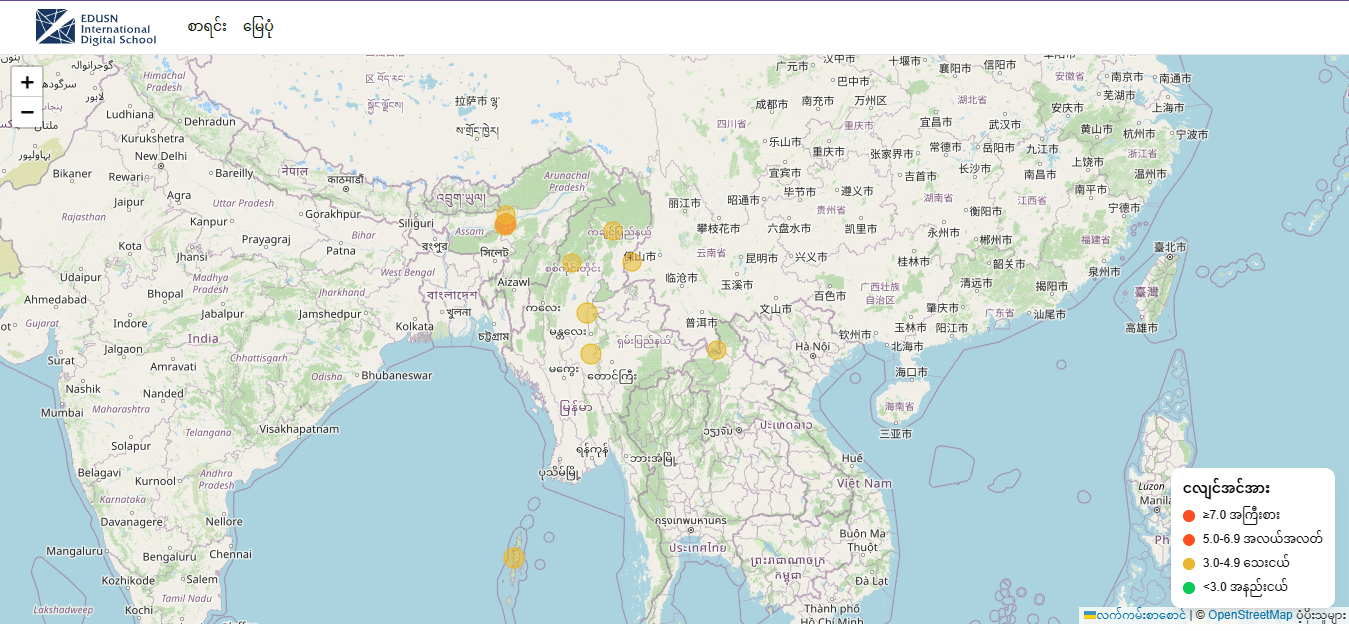
Task: Click the တောင်ကြီး city label
Action: click(611, 377)
